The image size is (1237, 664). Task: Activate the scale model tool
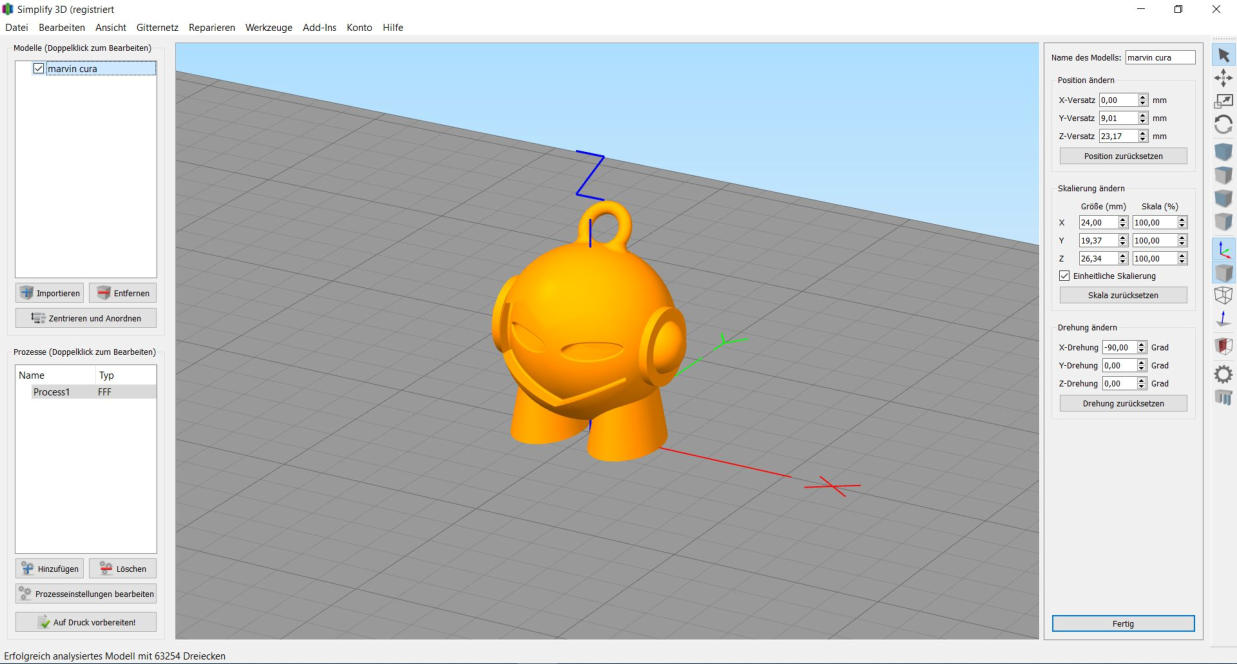coord(1223,101)
